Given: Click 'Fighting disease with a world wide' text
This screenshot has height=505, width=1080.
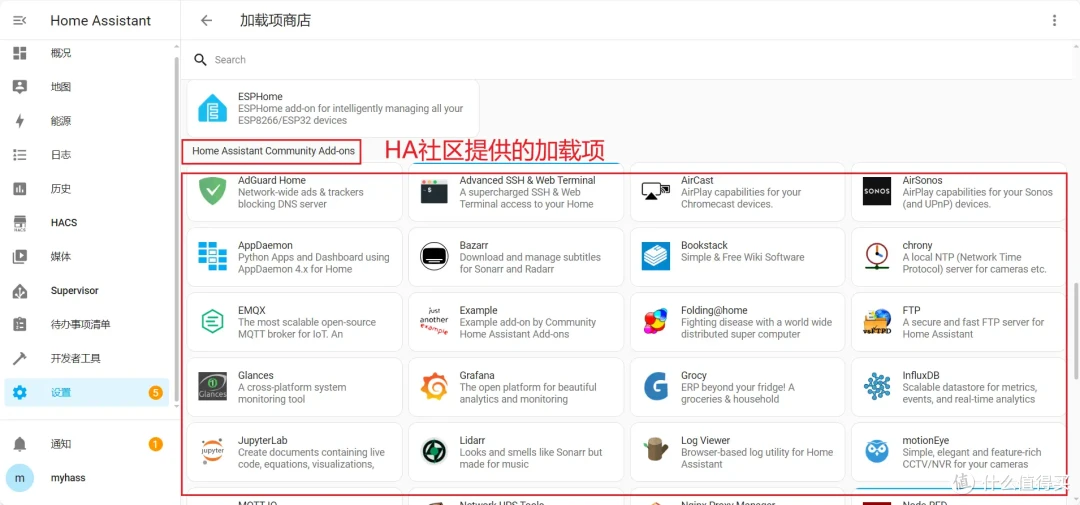Looking at the screenshot, I should point(756,322).
